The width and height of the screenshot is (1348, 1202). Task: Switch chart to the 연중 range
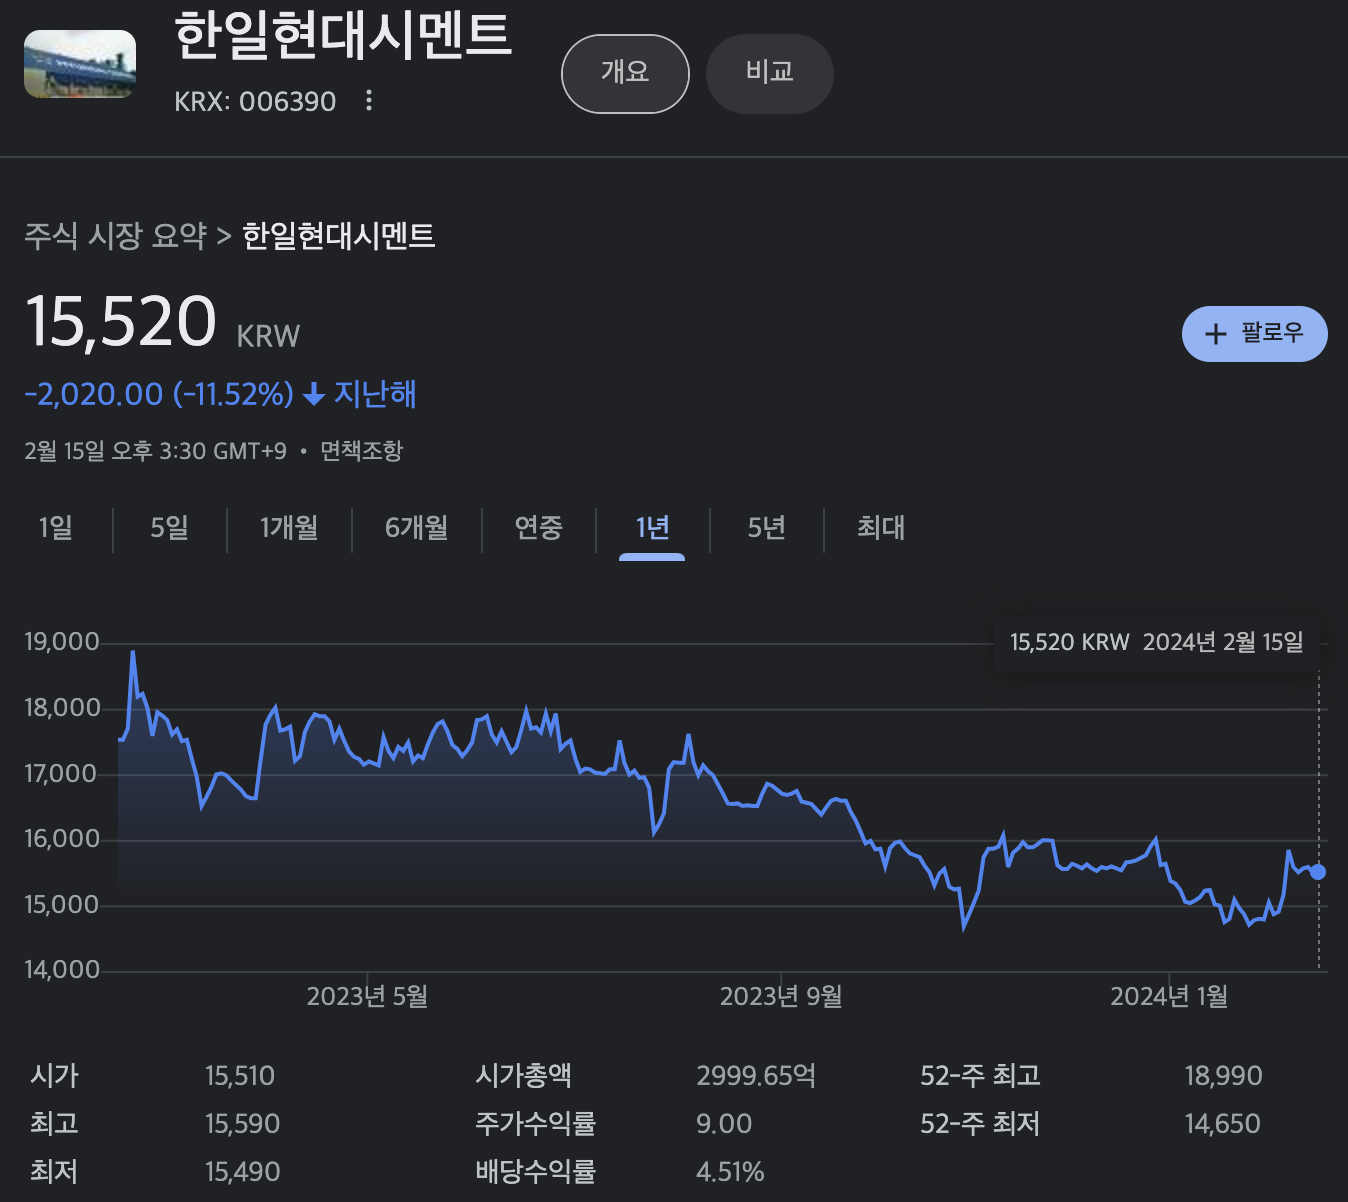point(538,527)
